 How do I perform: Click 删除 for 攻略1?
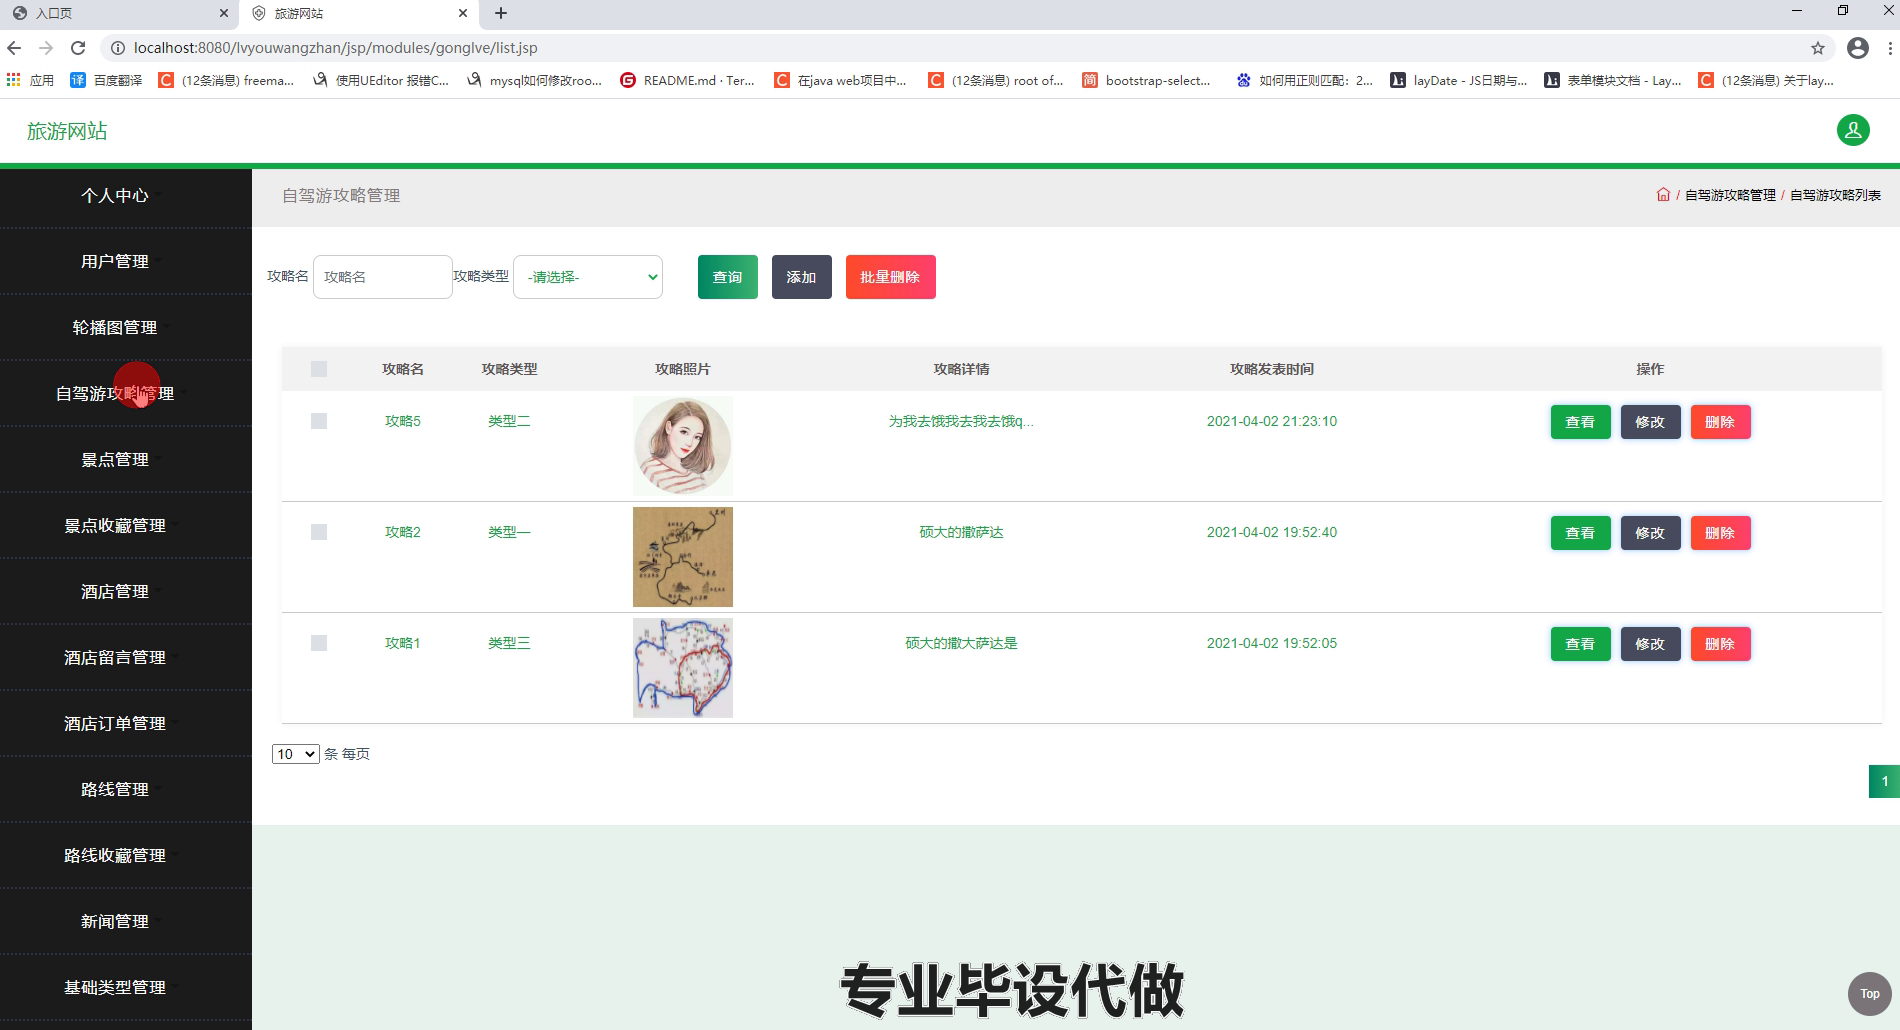coord(1721,644)
